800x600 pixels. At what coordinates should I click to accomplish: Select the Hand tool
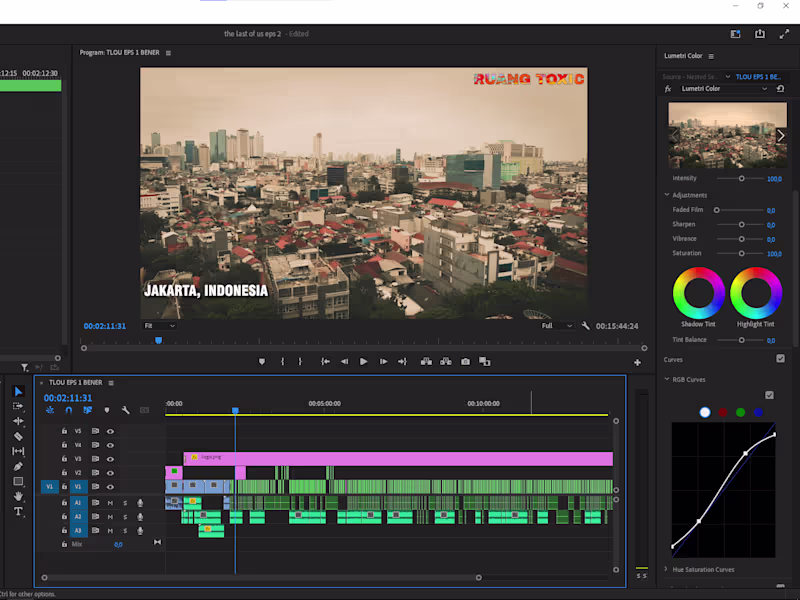tap(18, 496)
